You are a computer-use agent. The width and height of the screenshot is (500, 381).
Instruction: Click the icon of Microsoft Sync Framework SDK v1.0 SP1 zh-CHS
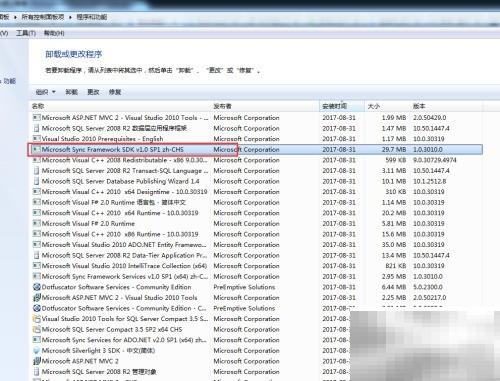click(x=37, y=149)
